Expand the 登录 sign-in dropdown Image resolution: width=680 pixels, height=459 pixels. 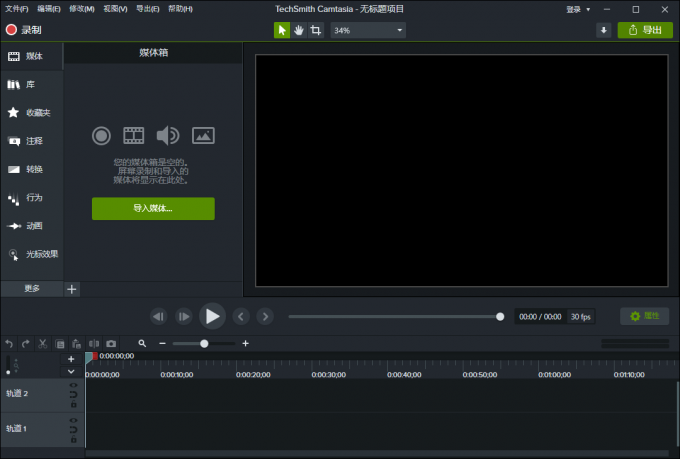coord(578,10)
